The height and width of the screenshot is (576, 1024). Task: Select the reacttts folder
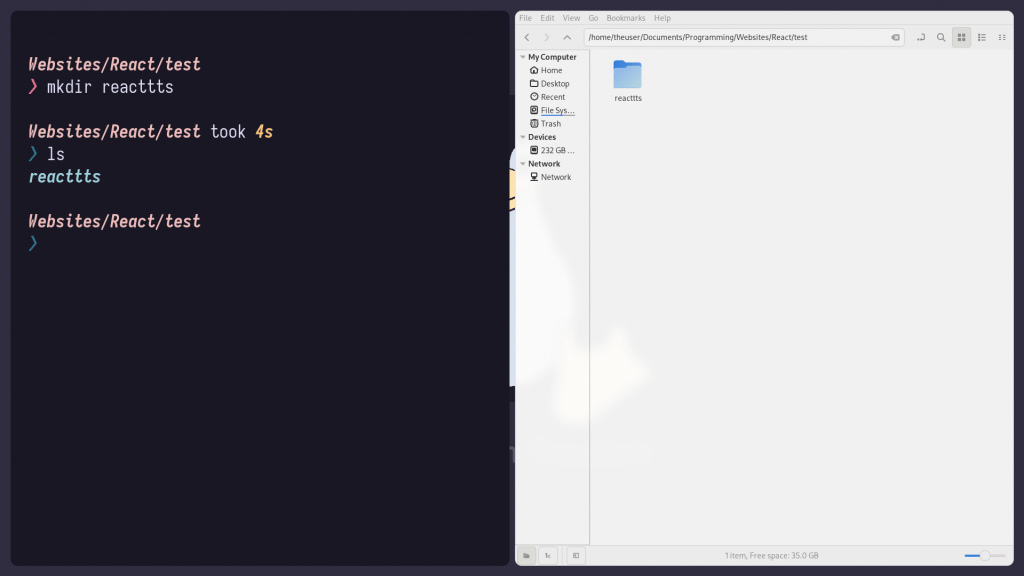coord(627,80)
